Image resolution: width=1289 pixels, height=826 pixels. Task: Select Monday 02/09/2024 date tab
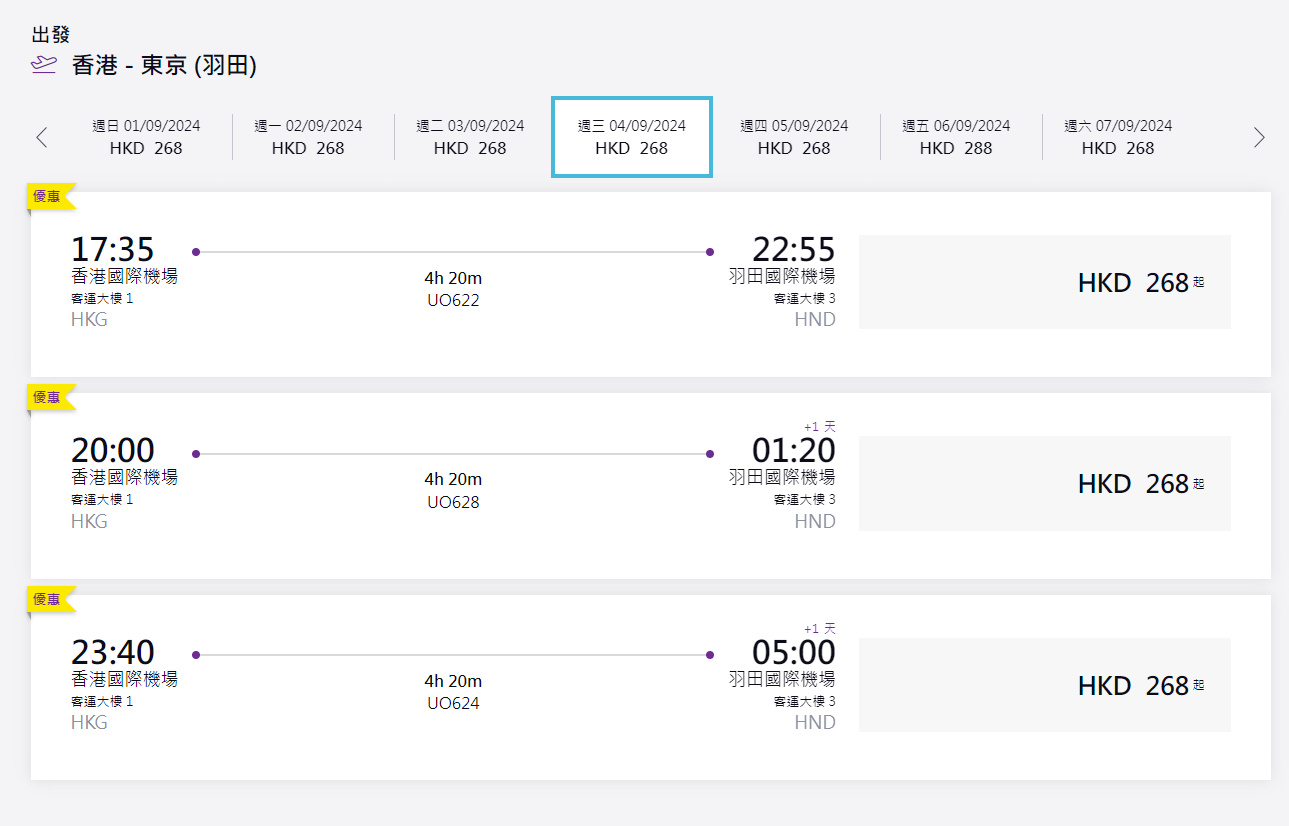(308, 137)
